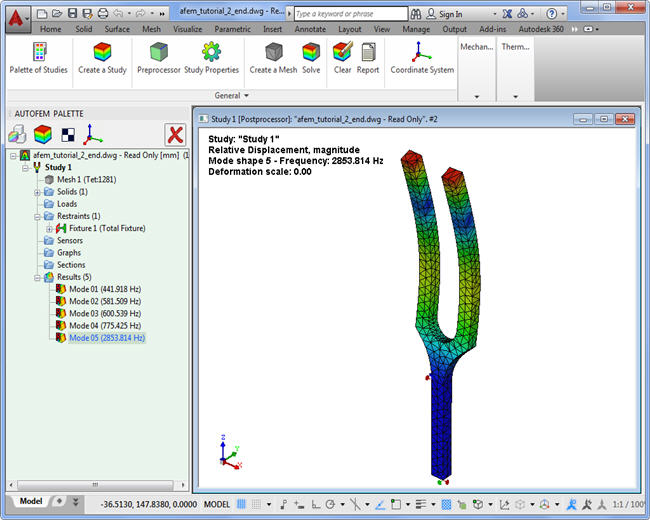650x520 pixels.
Task: Click the Open file icon
Action: (57, 14)
